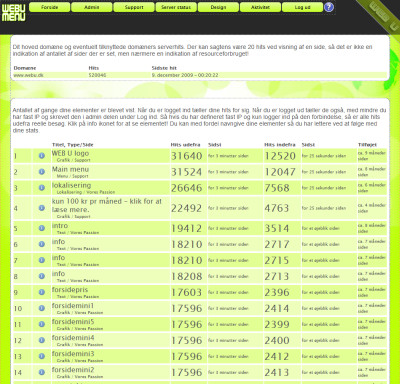Viewport: 400px width, 384px height.
Task: Select the WEB U logo title
Action: (x=70, y=153)
